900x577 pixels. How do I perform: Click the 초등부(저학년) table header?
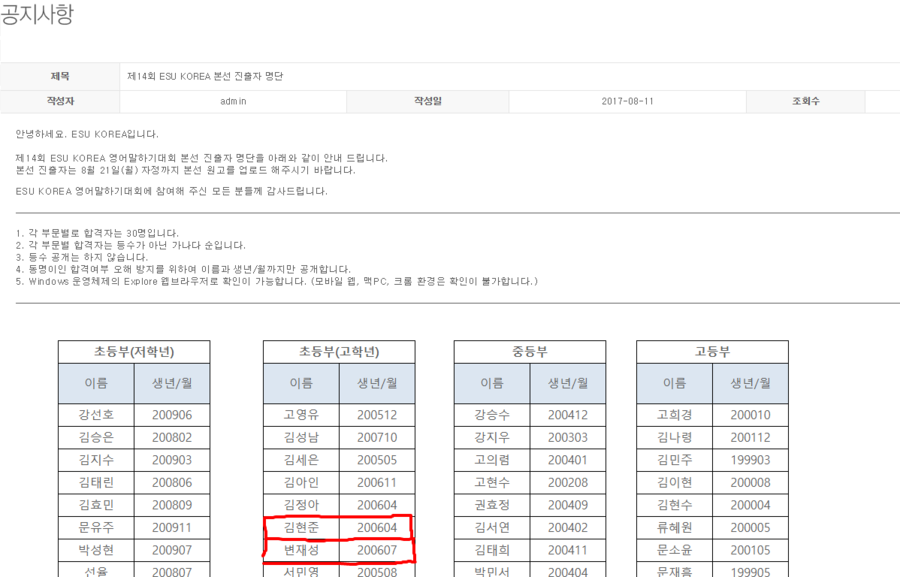(134, 352)
